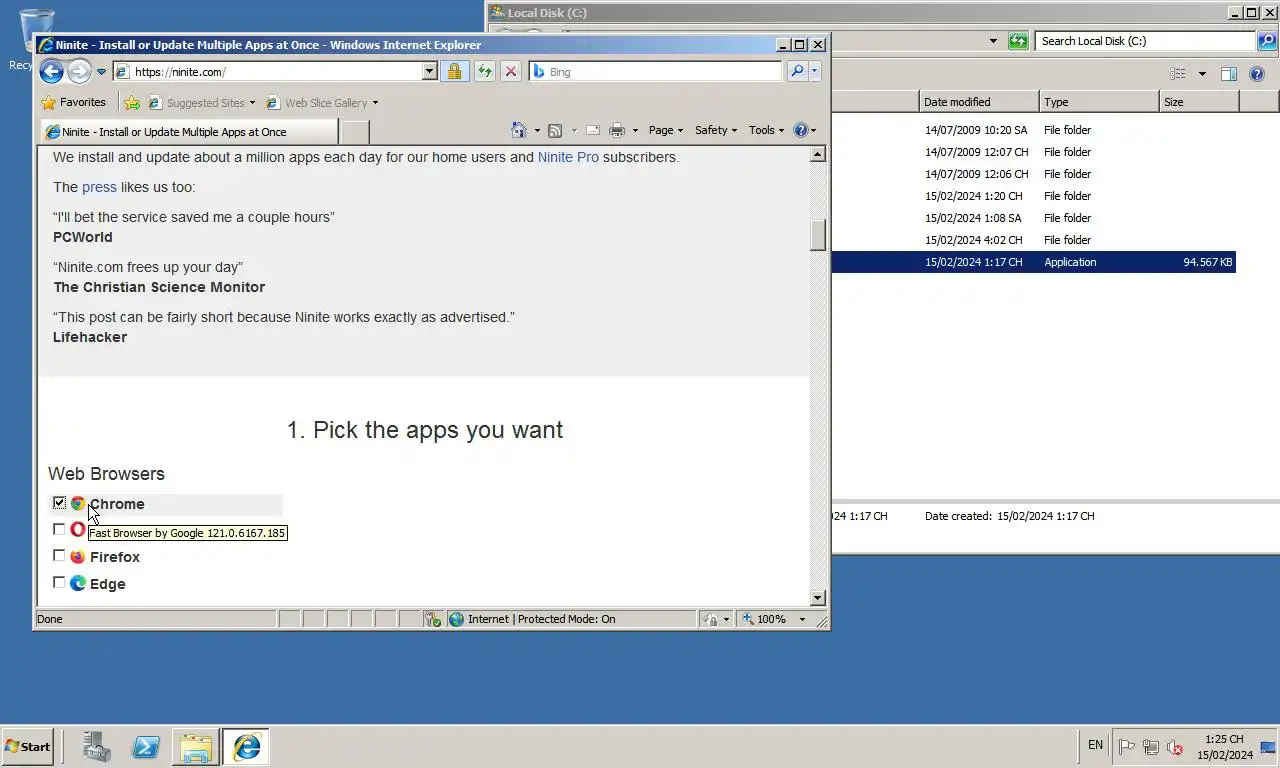Click the EN language indicator in tray
The width and height of the screenshot is (1280, 768).
pyautogui.click(x=1095, y=745)
